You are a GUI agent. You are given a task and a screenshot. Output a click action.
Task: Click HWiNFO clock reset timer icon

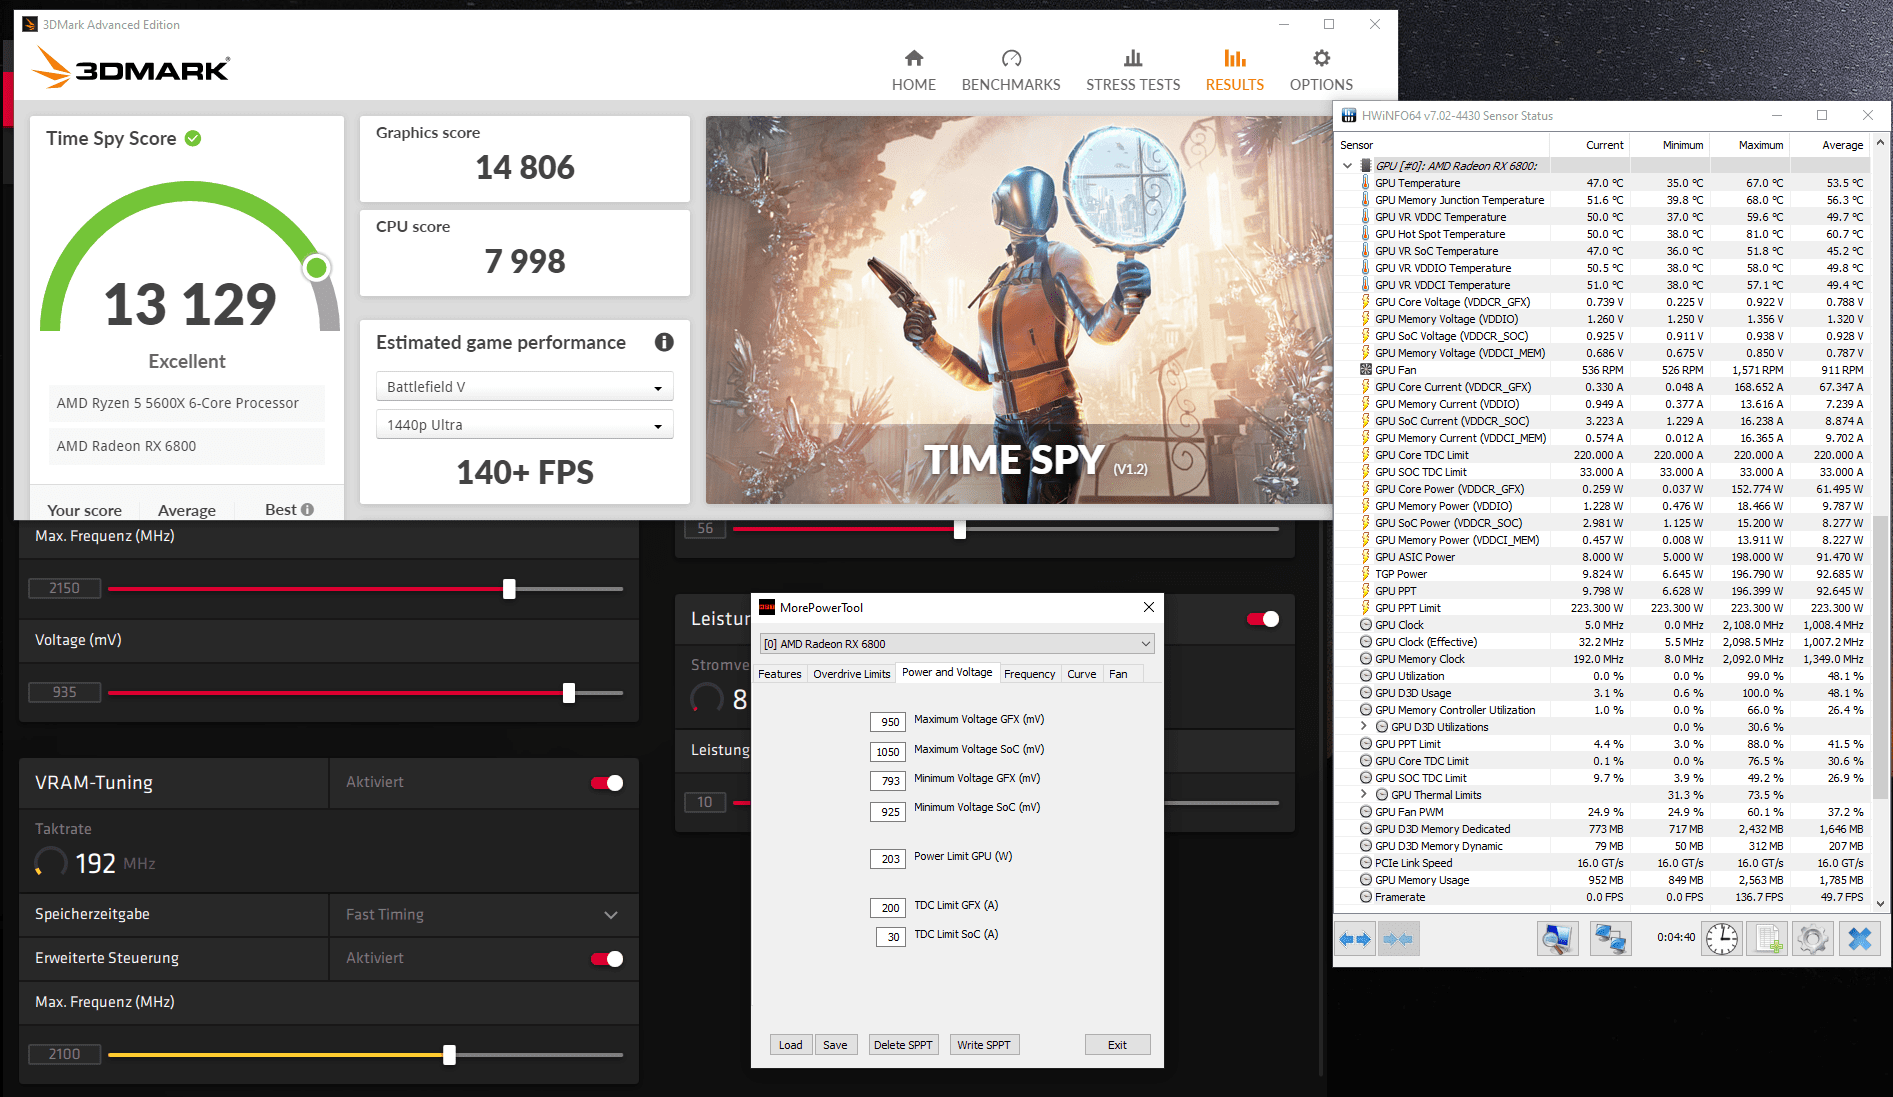[x=1721, y=939]
